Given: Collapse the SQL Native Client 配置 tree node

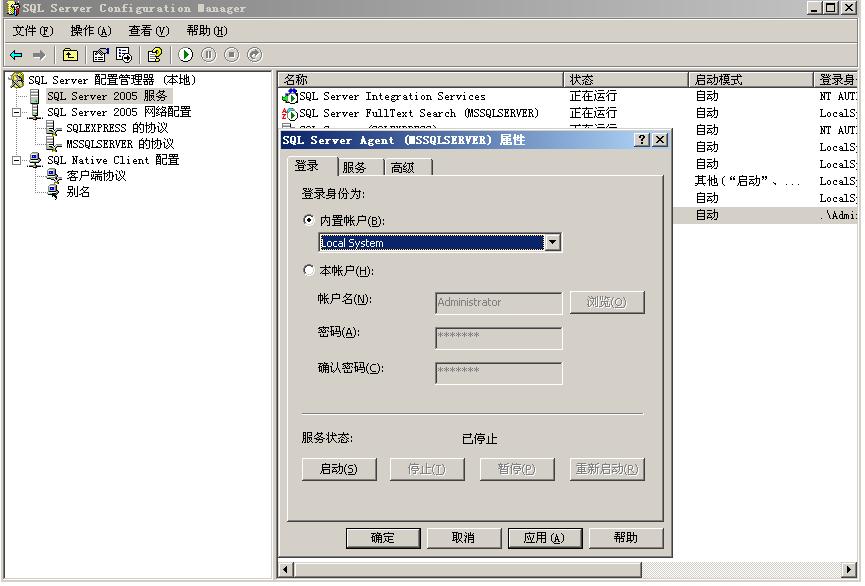Looking at the screenshot, I should pos(17,161).
